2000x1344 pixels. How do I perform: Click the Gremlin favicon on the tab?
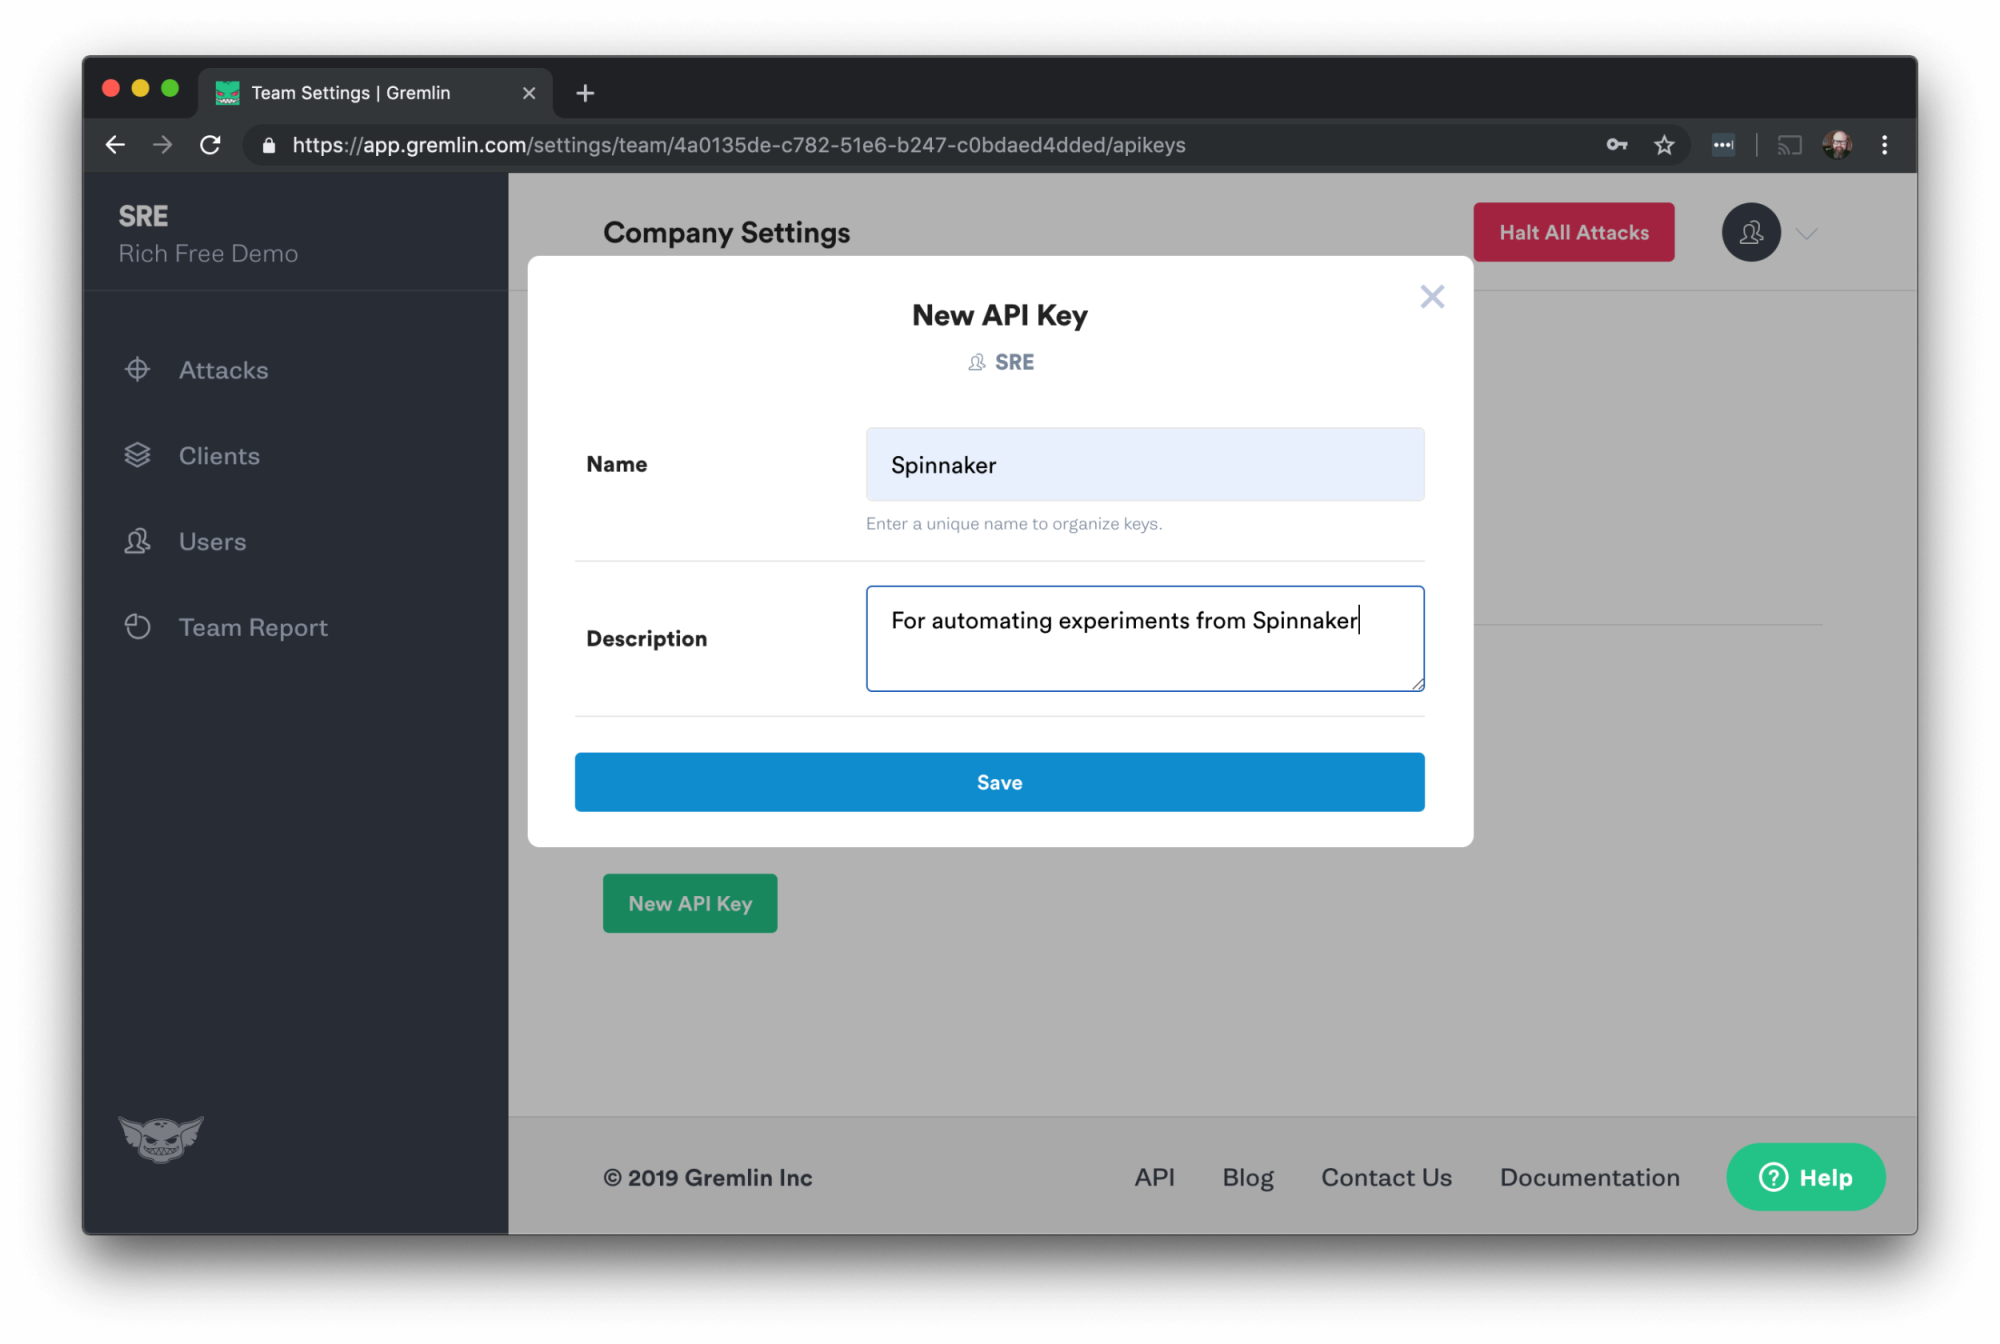pos(228,93)
